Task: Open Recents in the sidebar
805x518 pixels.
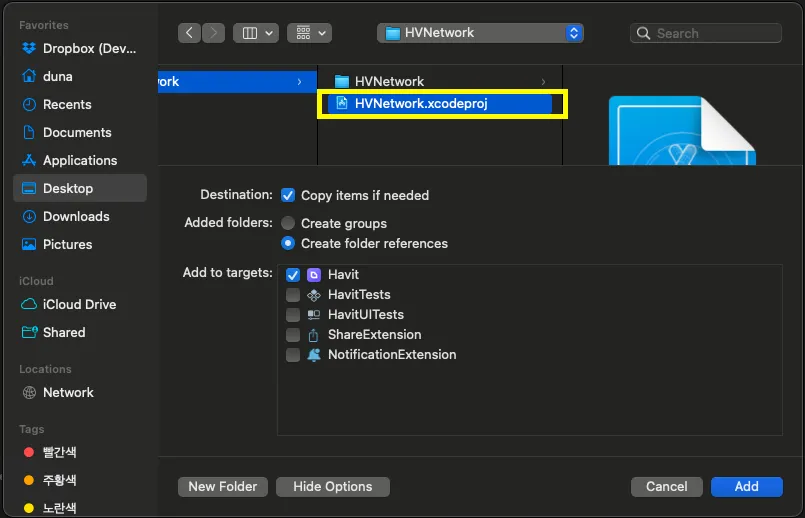Action: point(80,105)
